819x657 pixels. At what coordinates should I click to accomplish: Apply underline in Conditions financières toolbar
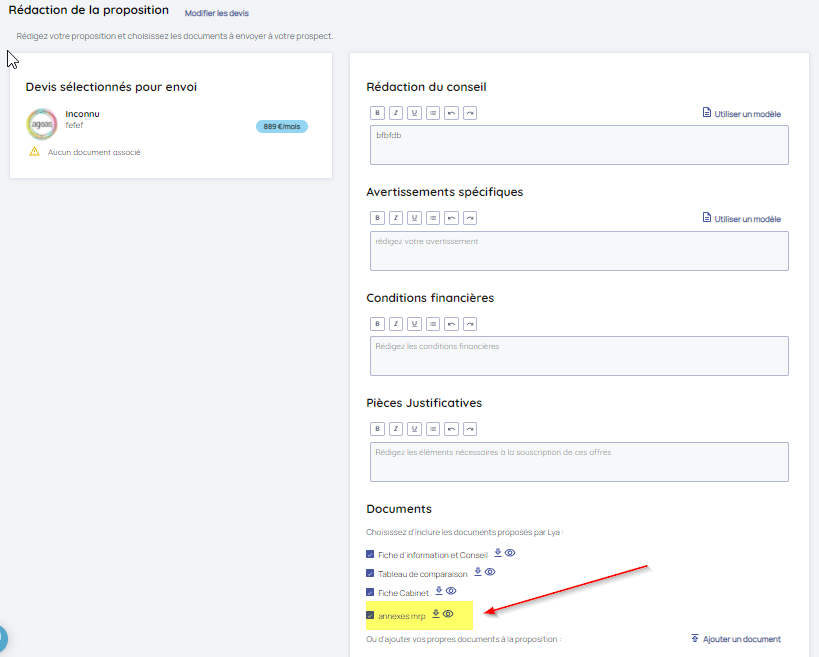pos(414,324)
